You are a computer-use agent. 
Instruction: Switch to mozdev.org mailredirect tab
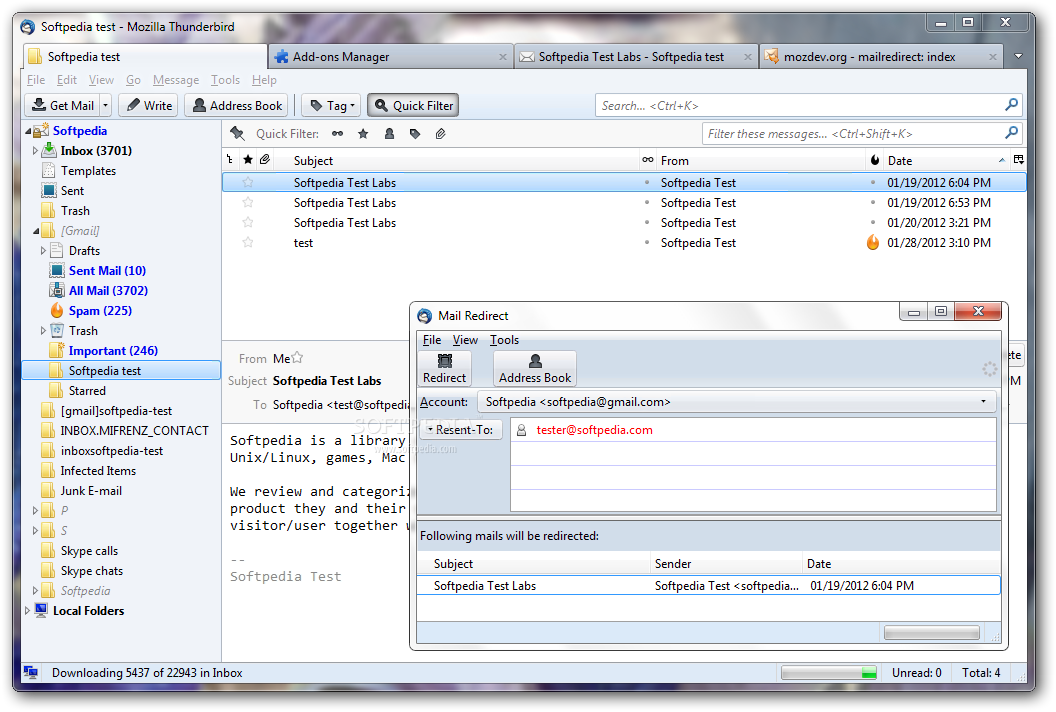click(x=881, y=57)
